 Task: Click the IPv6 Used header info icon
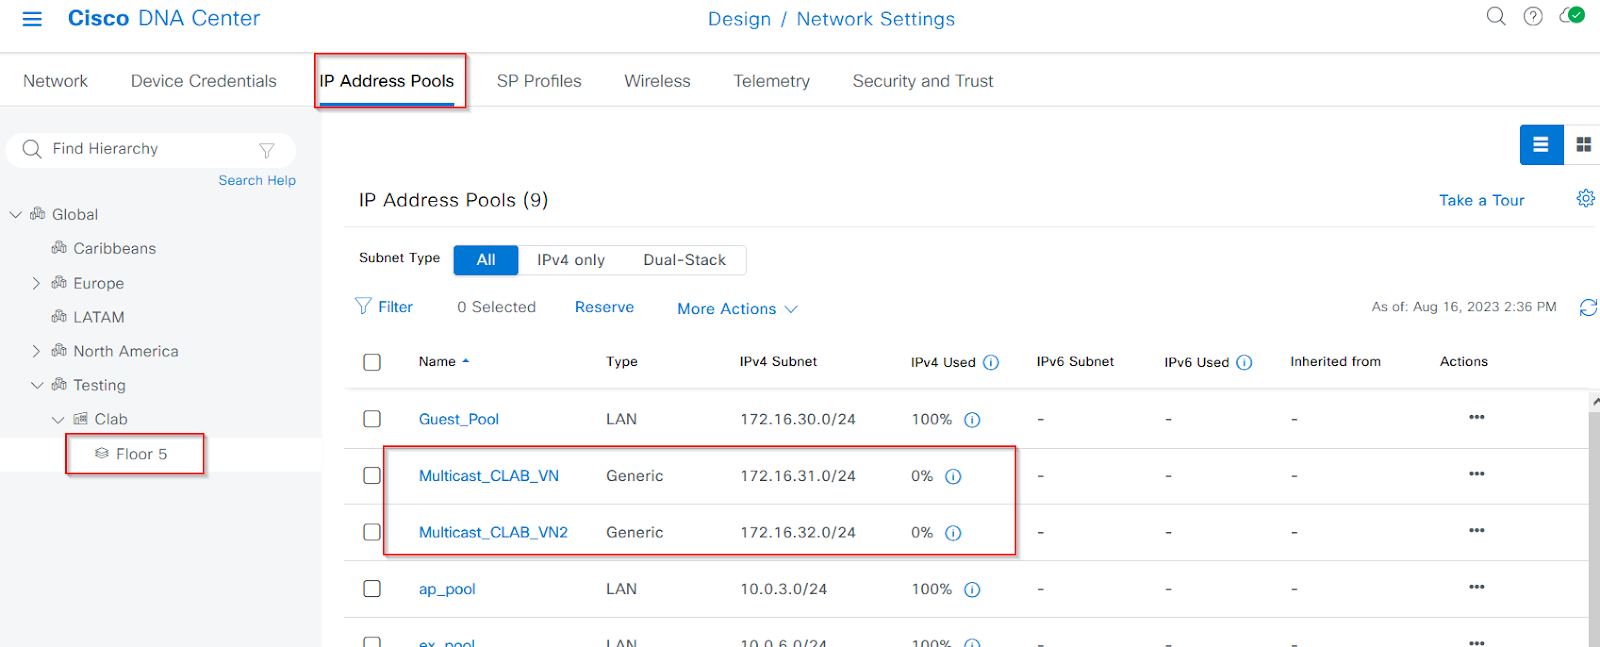point(1244,362)
